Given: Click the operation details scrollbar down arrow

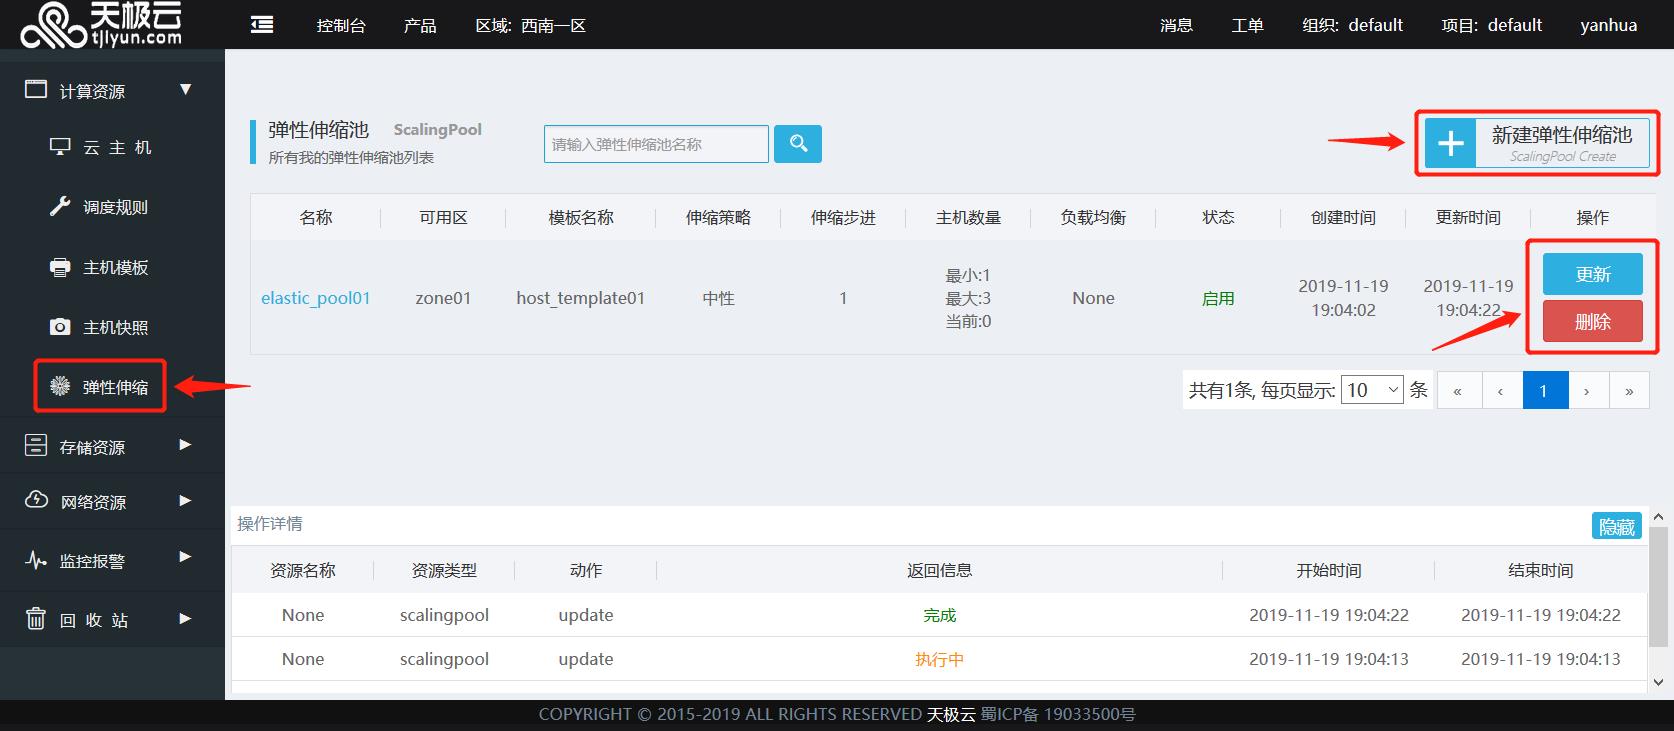Looking at the screenshot, I should click(x=1658, y=682).
